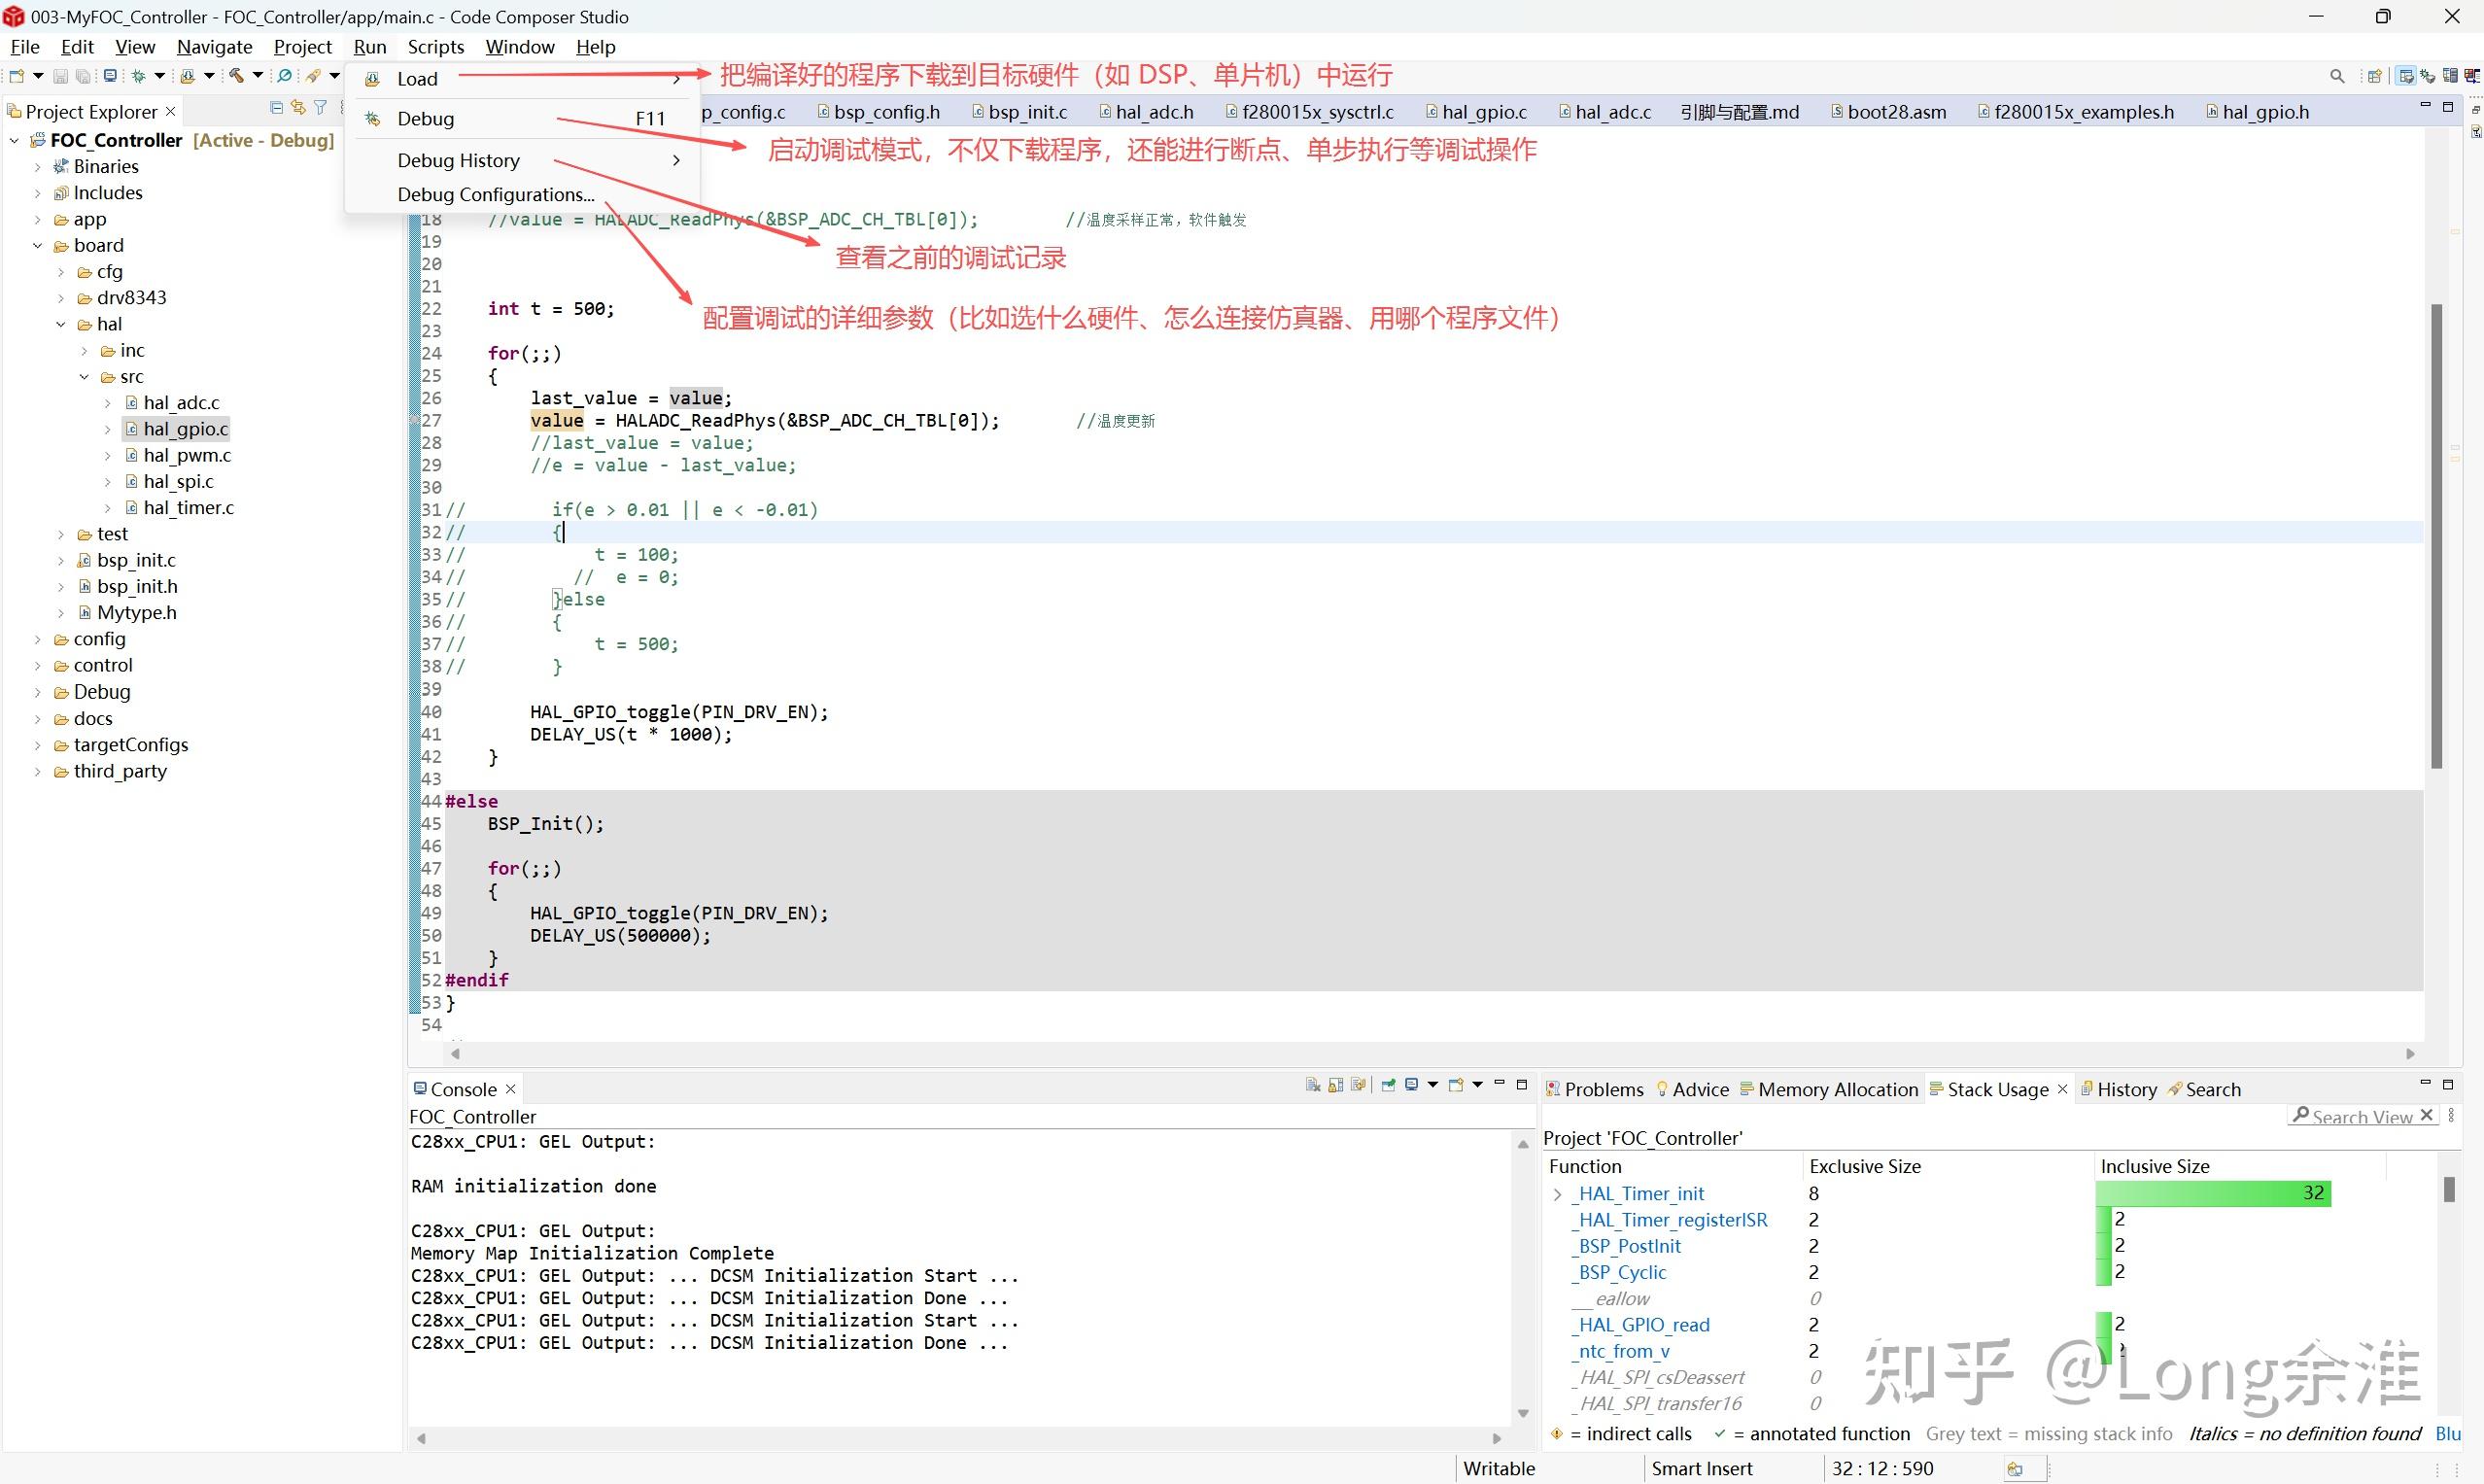Toggle Link with Editor in Project Explorer
The height and width of the screenshot is (1484, 2484).
point(298,108)
